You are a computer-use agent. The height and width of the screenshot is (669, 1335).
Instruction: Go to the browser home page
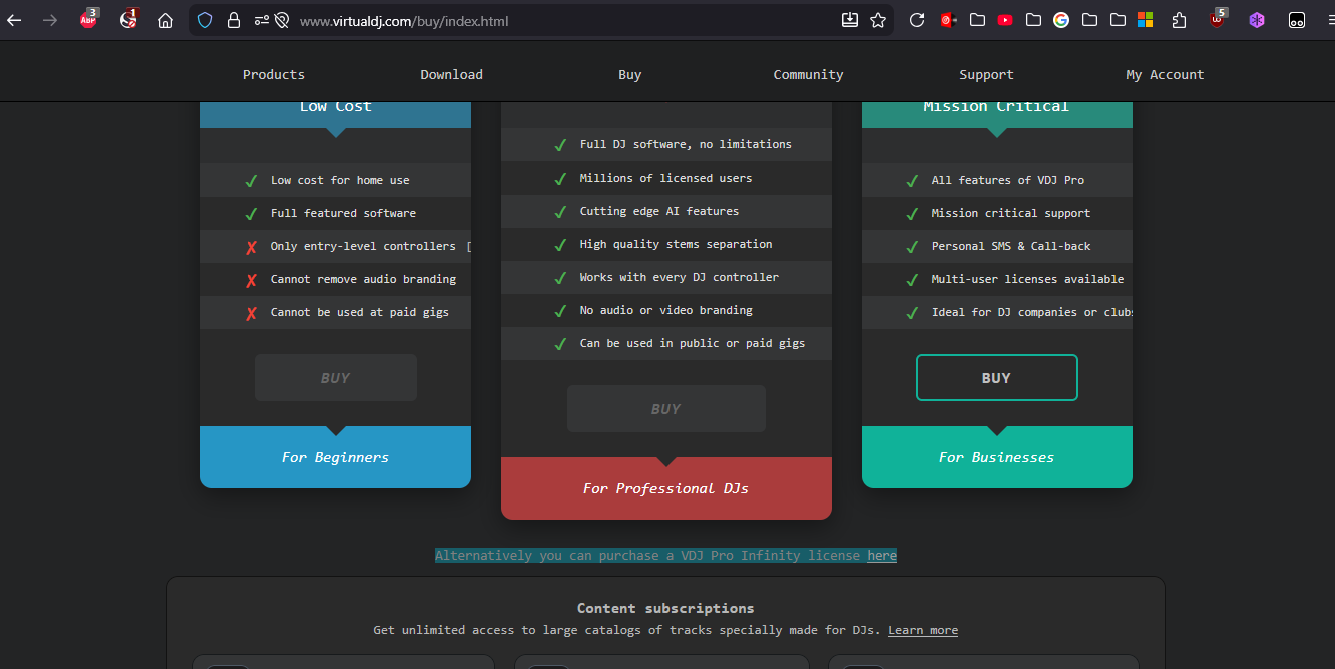click(x=166, y=20)
